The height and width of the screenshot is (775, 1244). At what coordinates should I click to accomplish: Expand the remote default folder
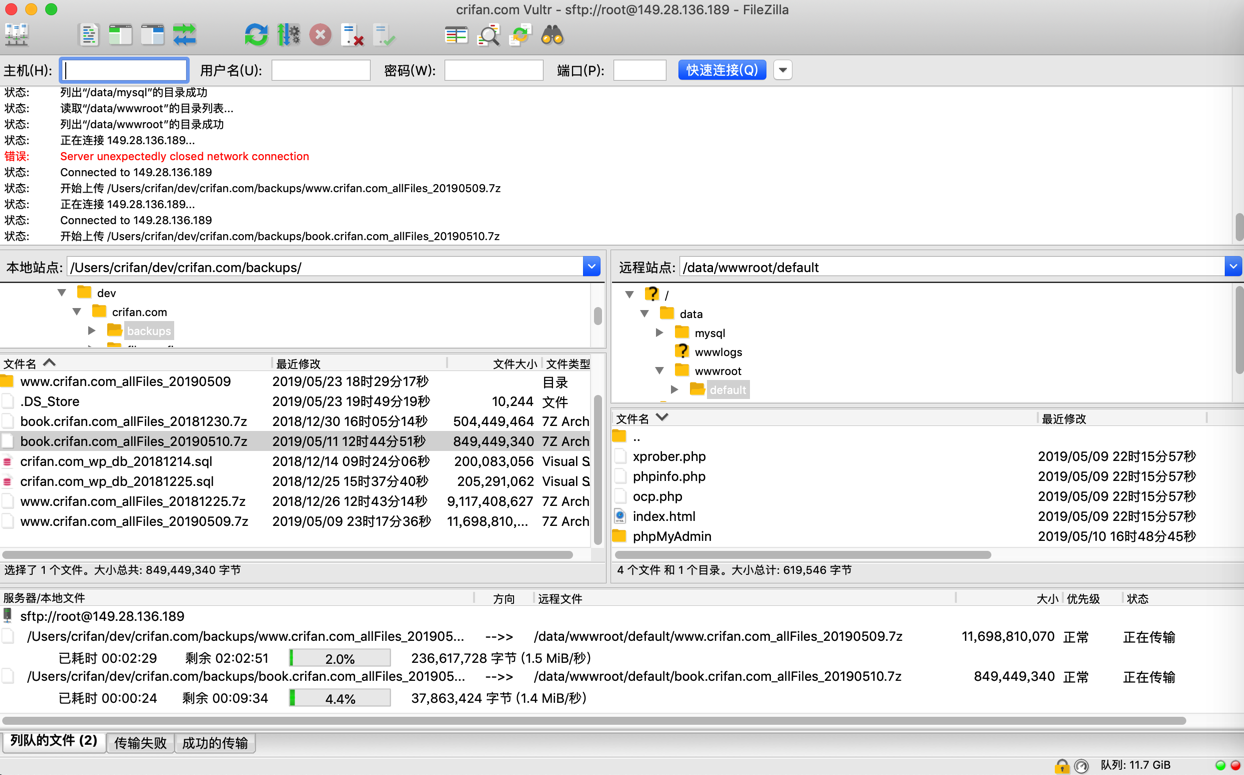(675, 389)
